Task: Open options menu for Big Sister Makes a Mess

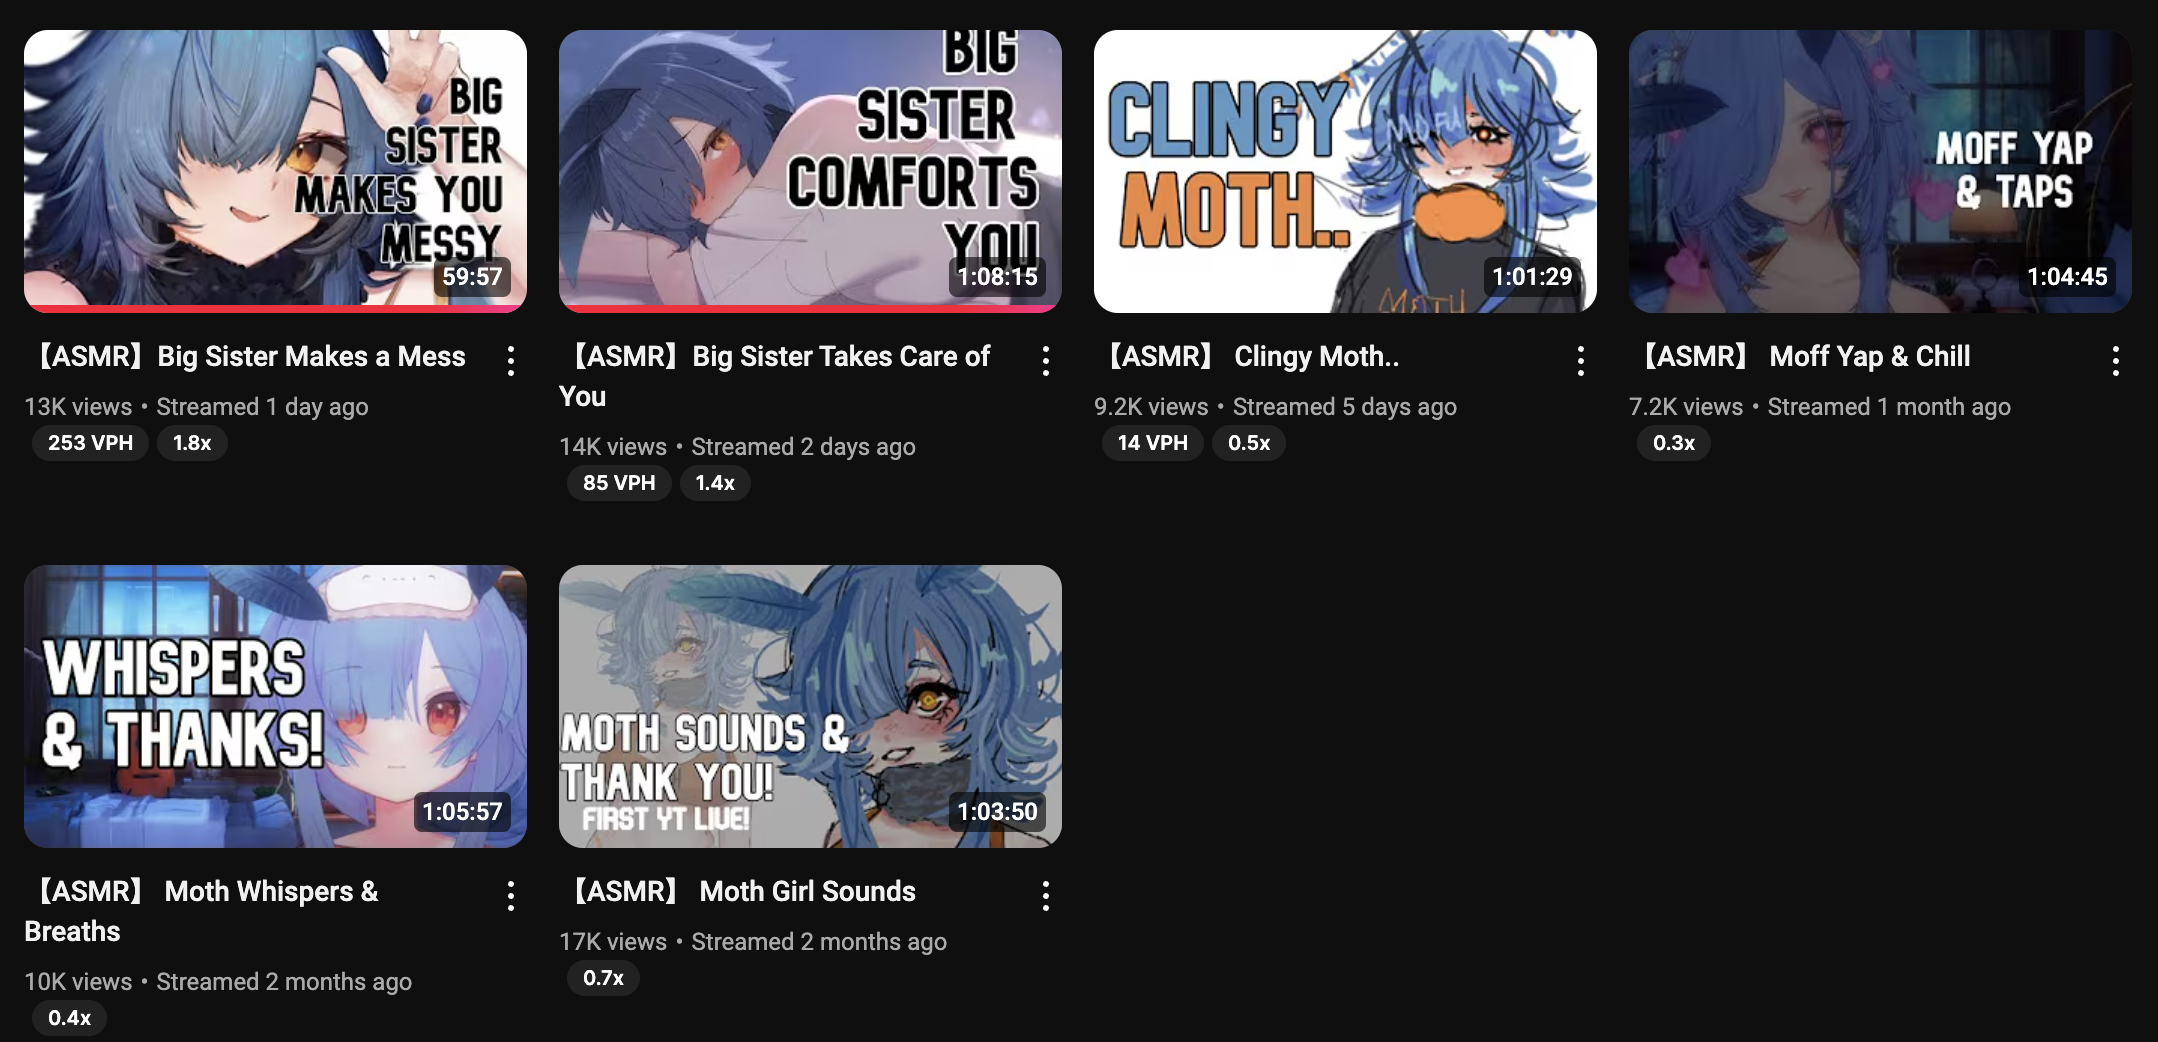Action: pyautogui.click(x=511, y=361)
